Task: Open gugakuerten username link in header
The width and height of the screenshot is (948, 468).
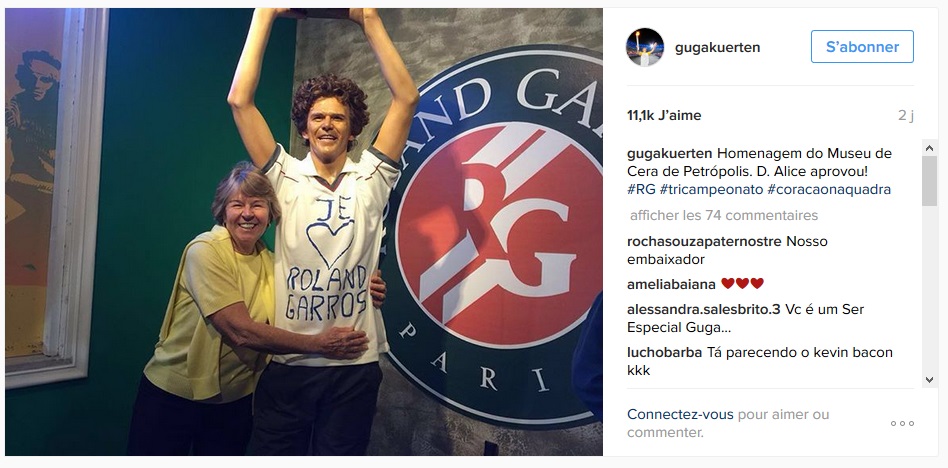Action: tap(717, 47)
